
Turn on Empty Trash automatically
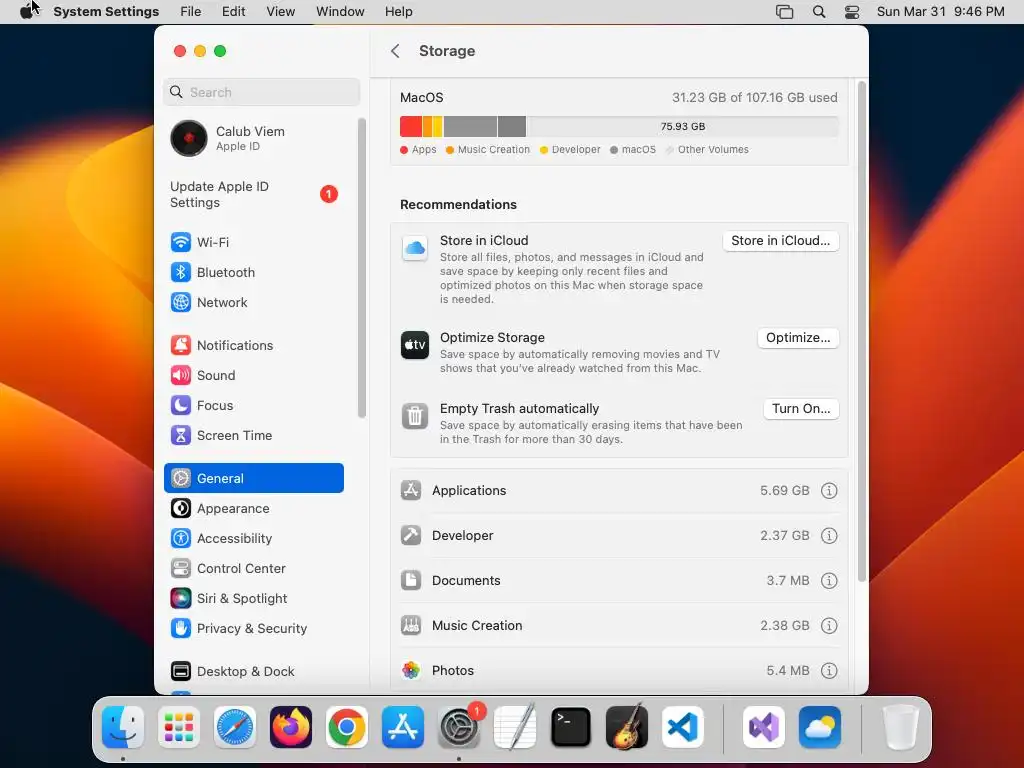801,409
